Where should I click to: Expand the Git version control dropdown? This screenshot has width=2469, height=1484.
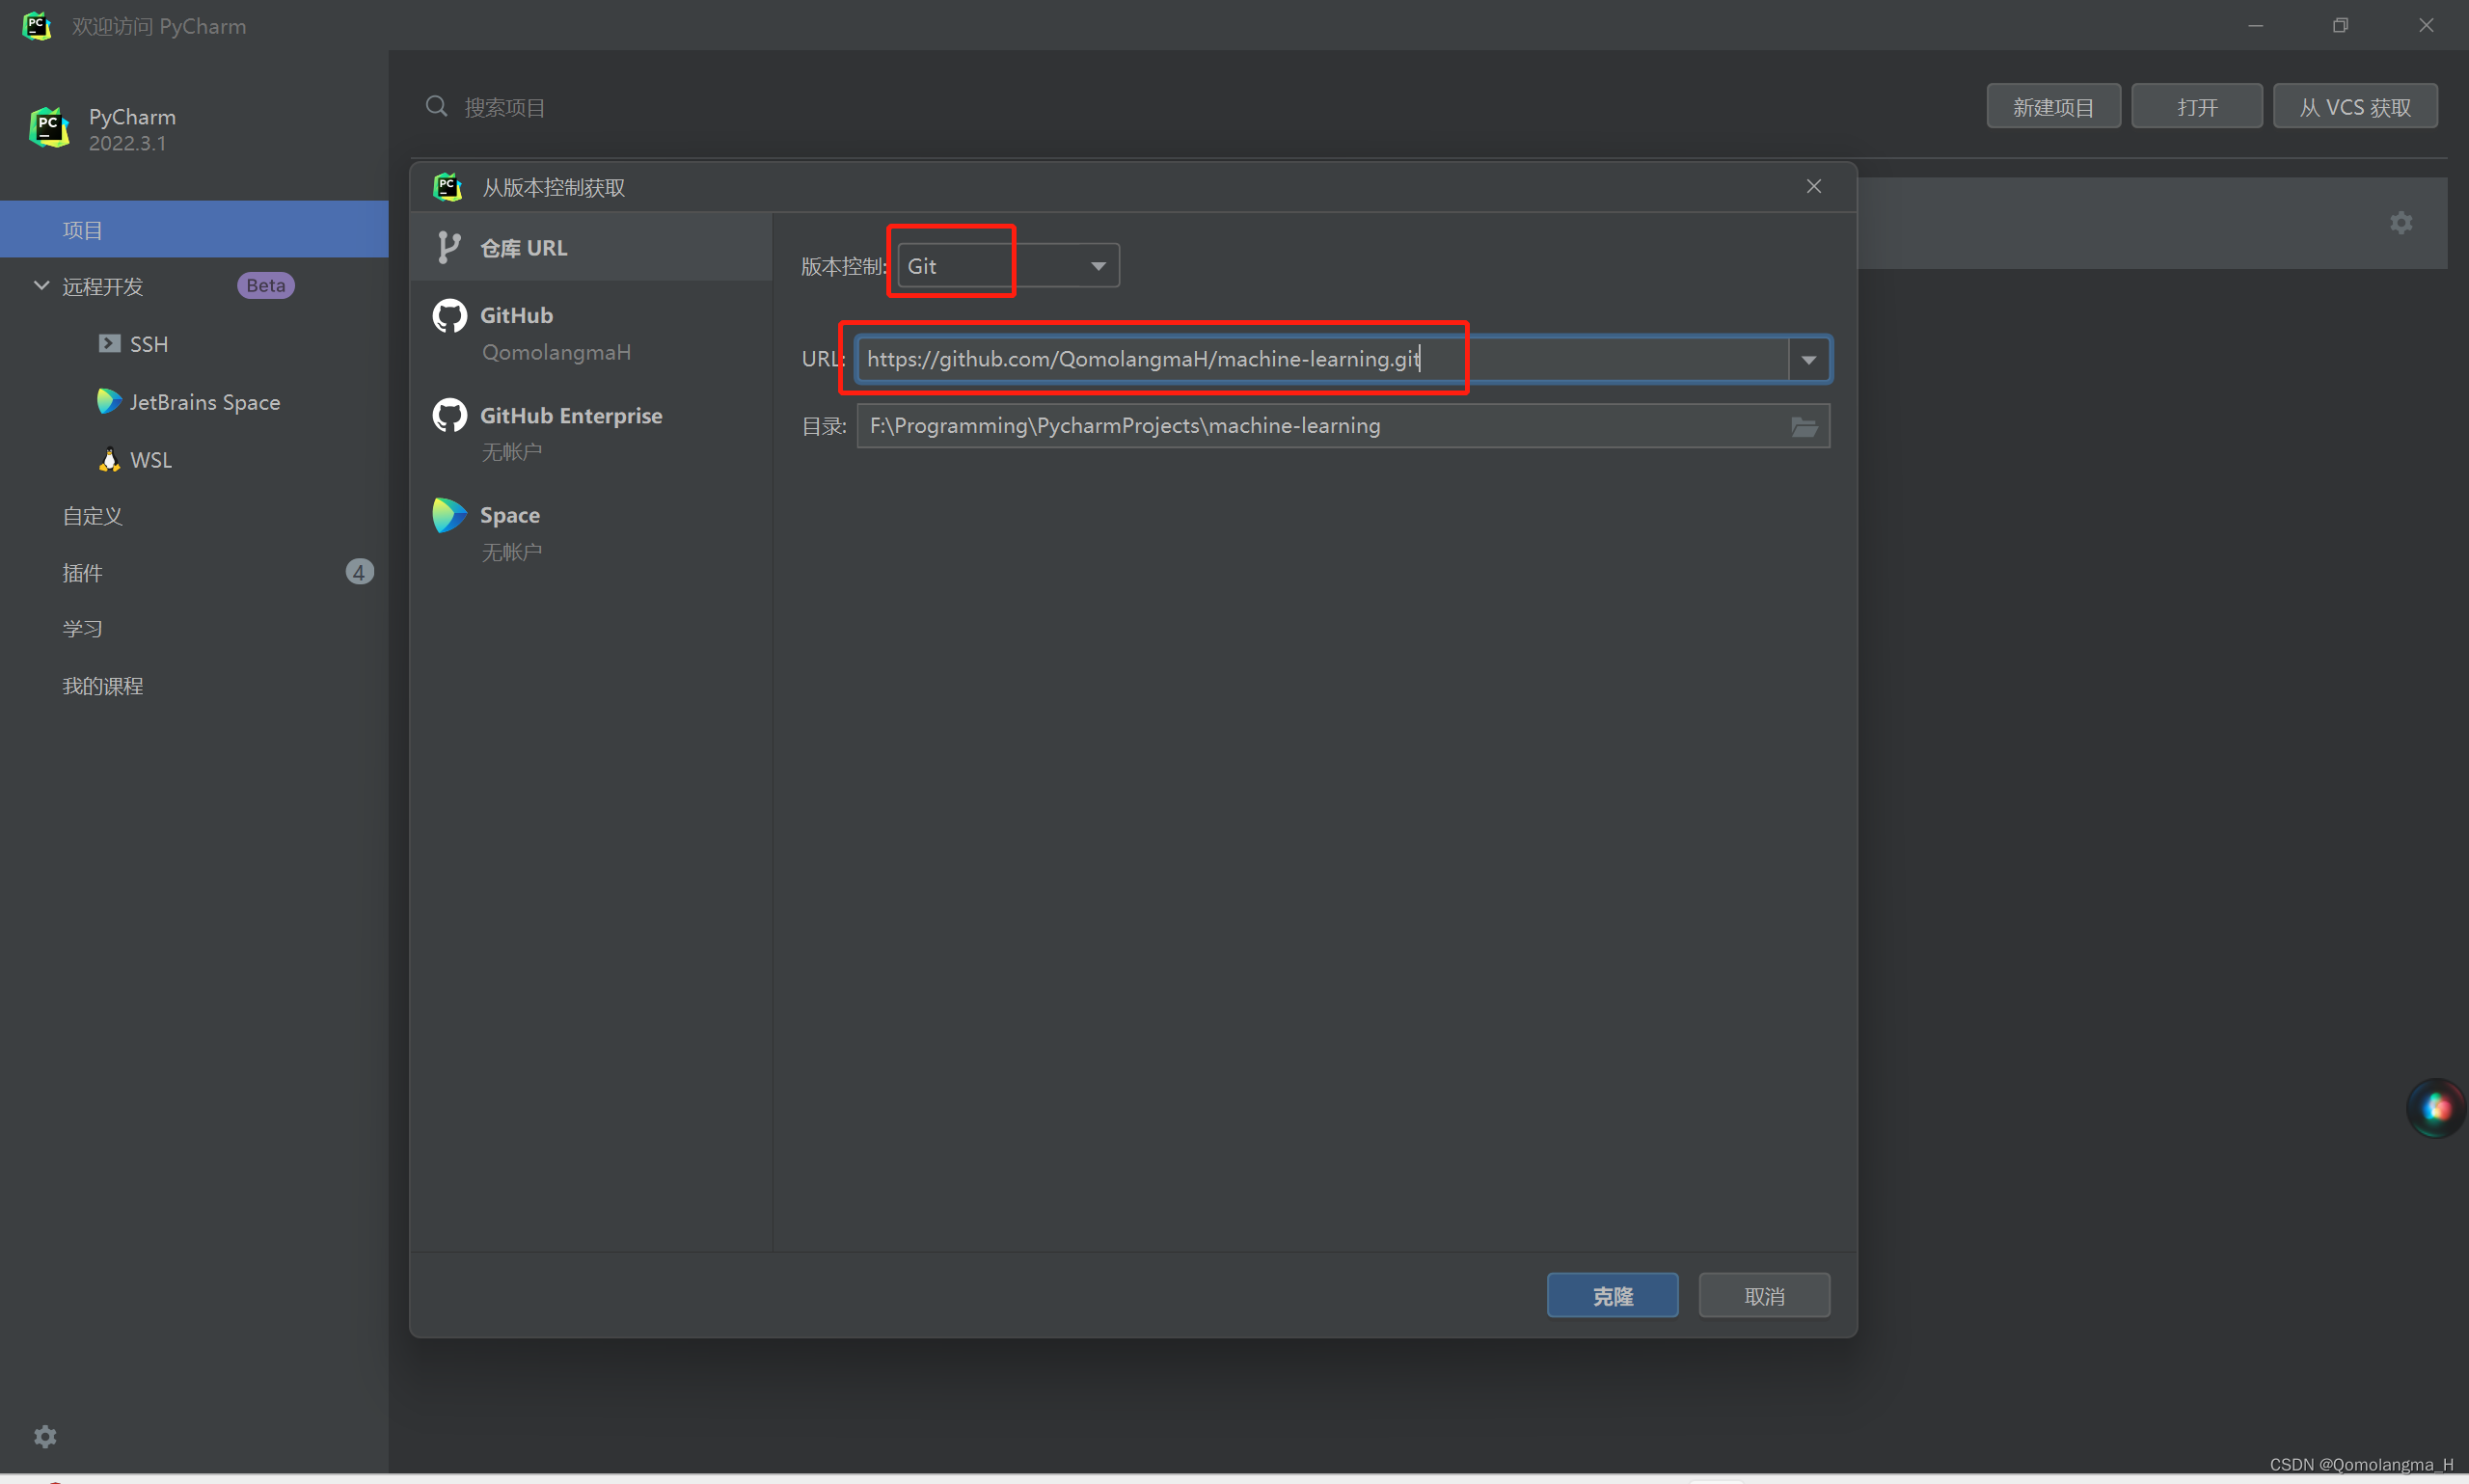[1097, 265]
